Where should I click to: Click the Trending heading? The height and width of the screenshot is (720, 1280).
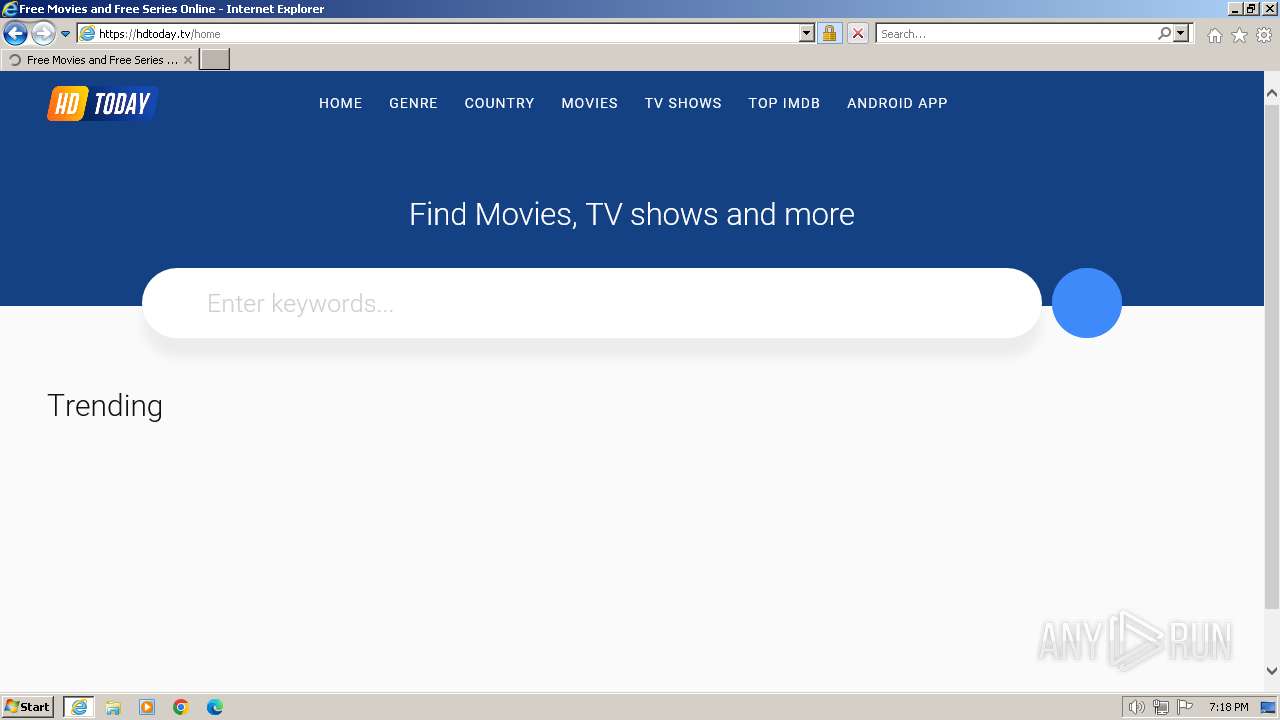(x=105, y=405)
